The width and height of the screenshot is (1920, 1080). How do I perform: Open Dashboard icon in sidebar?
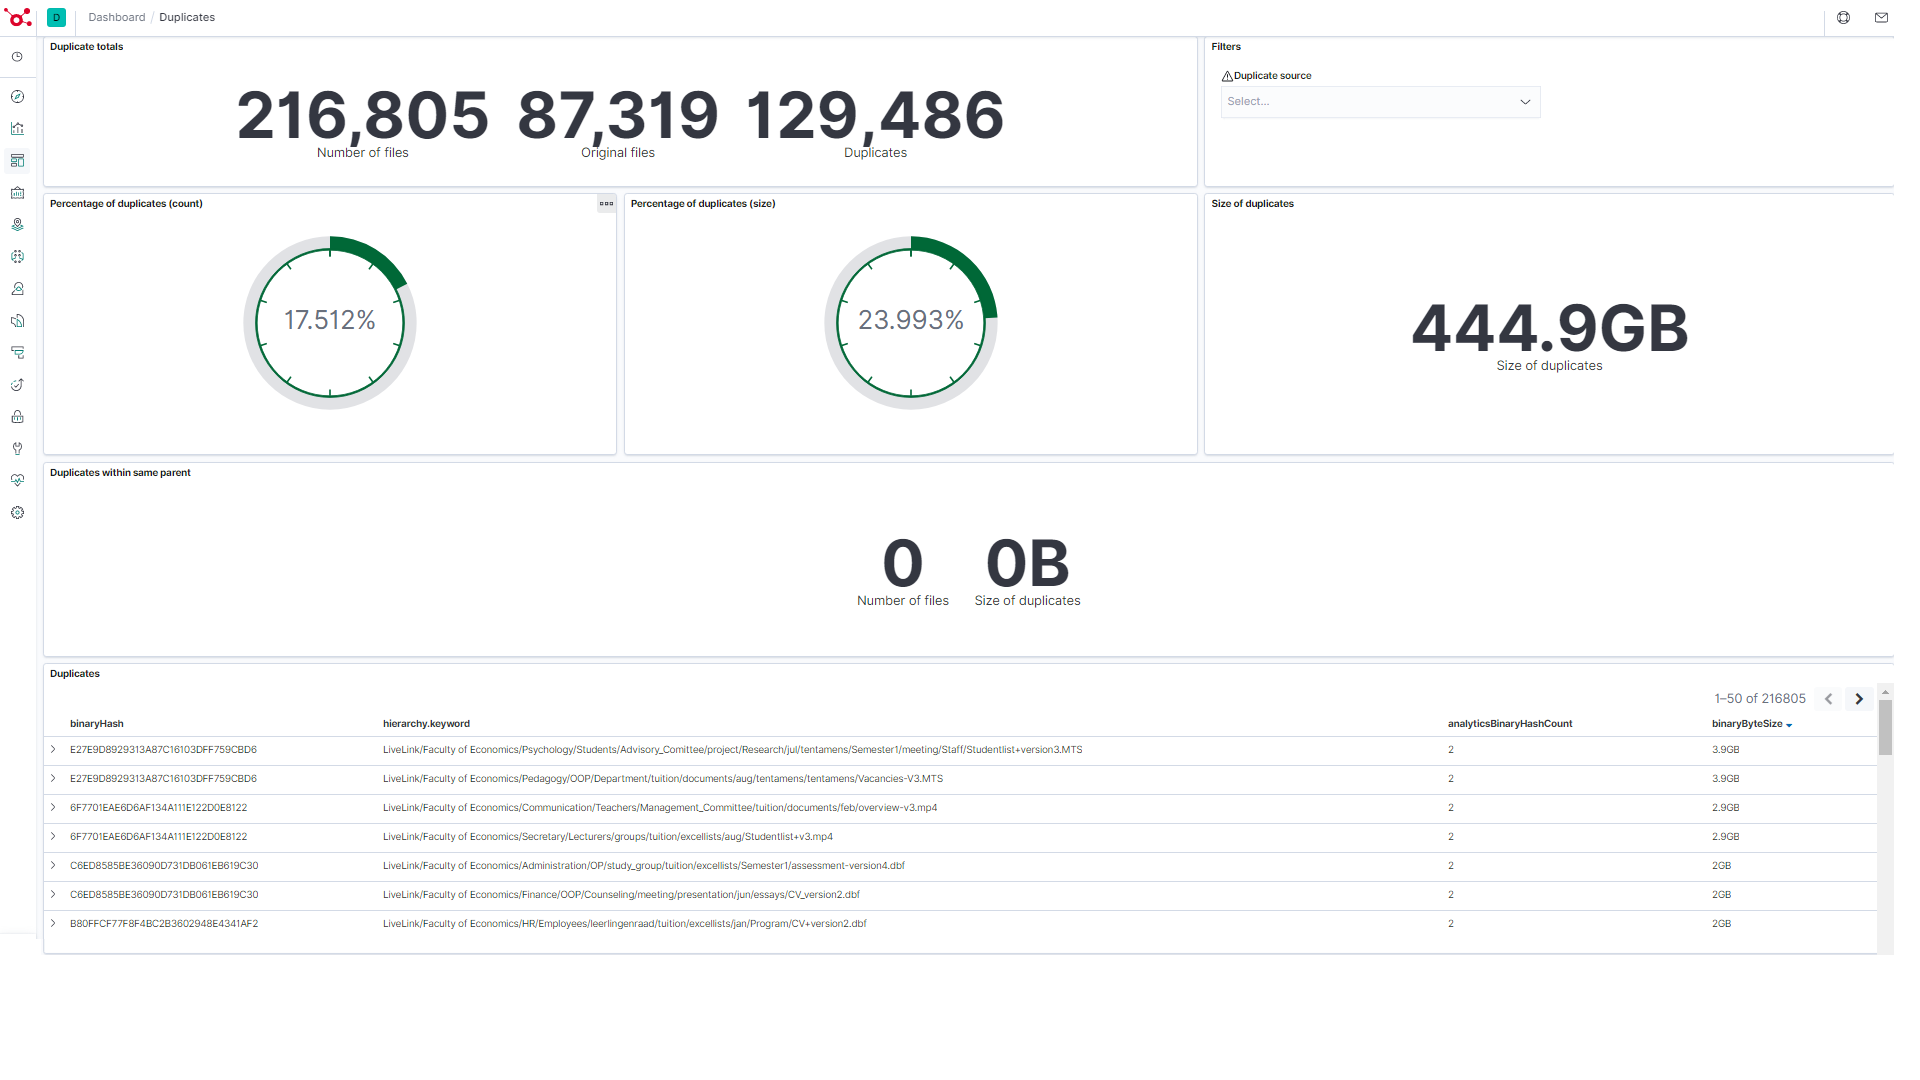(x=17, y=161)
